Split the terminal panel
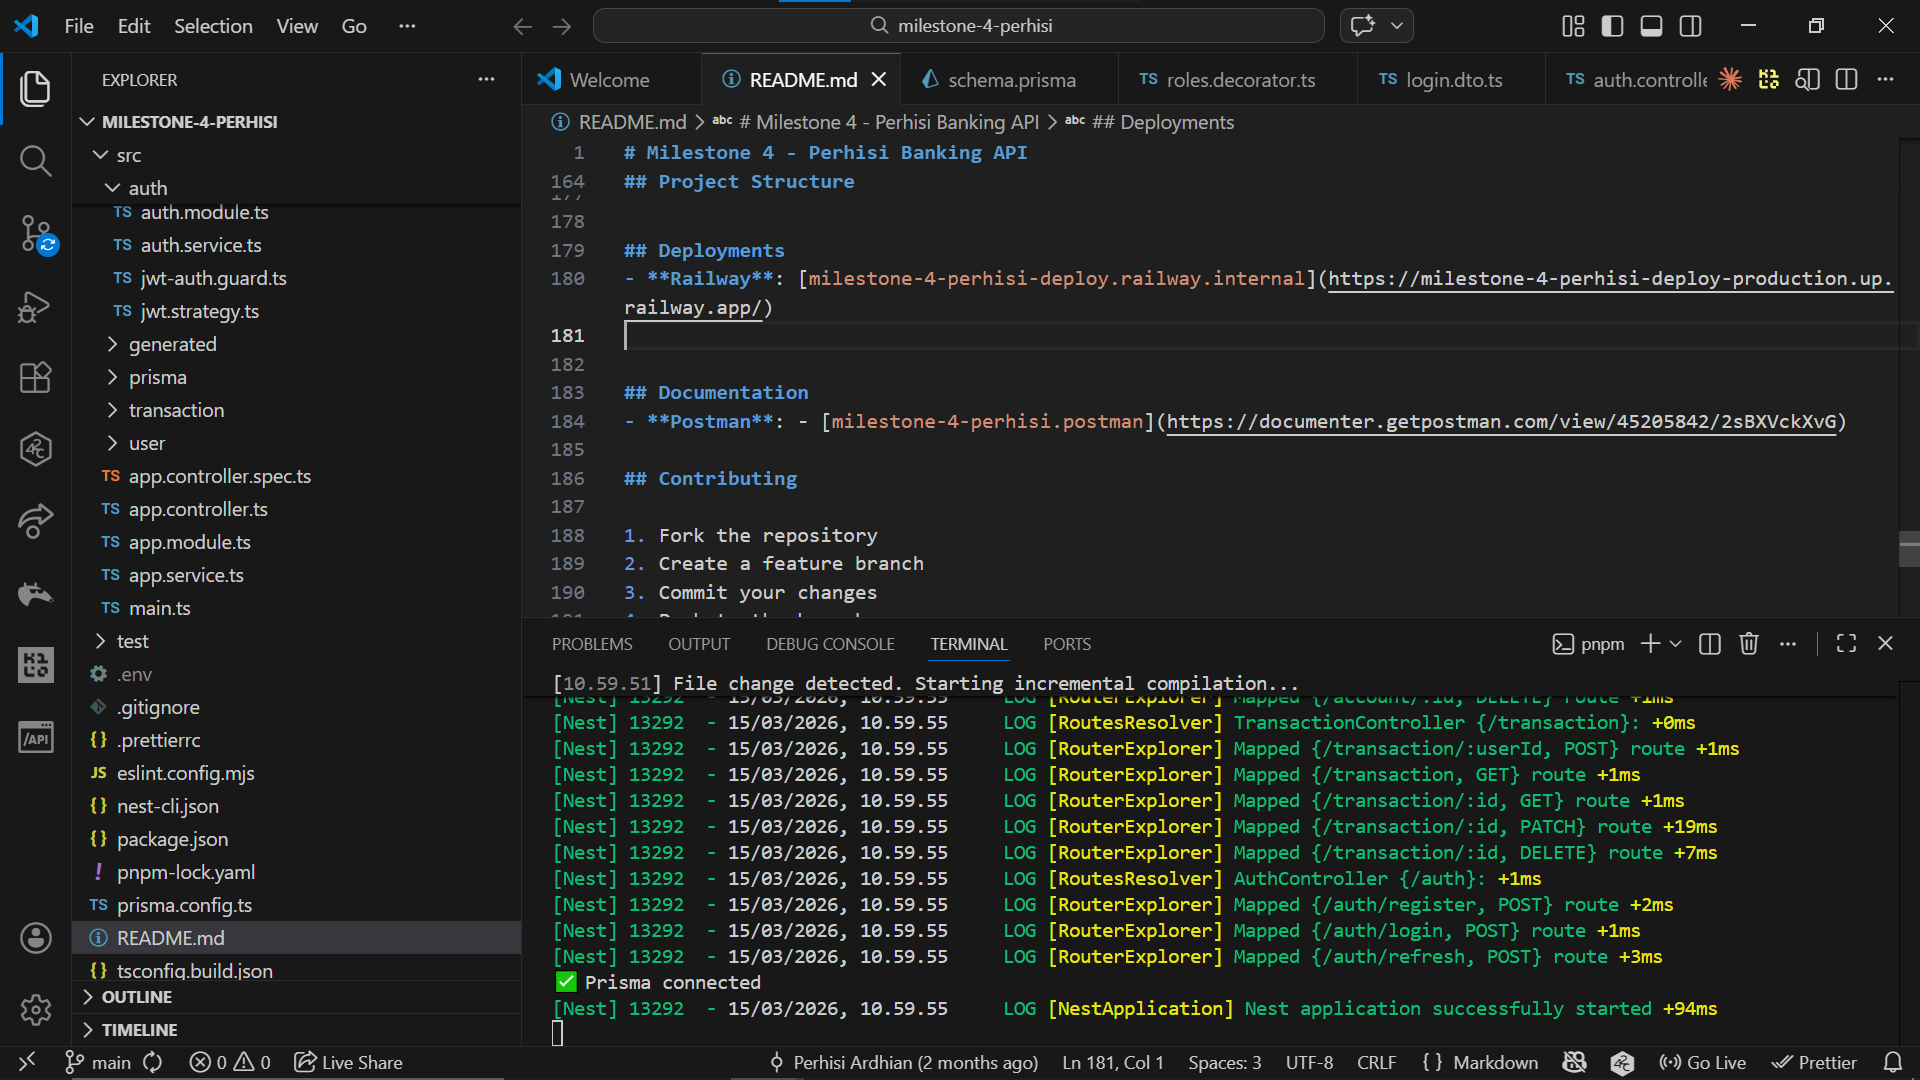Screen dimensions: 1920x1080 pos(1710,644)
